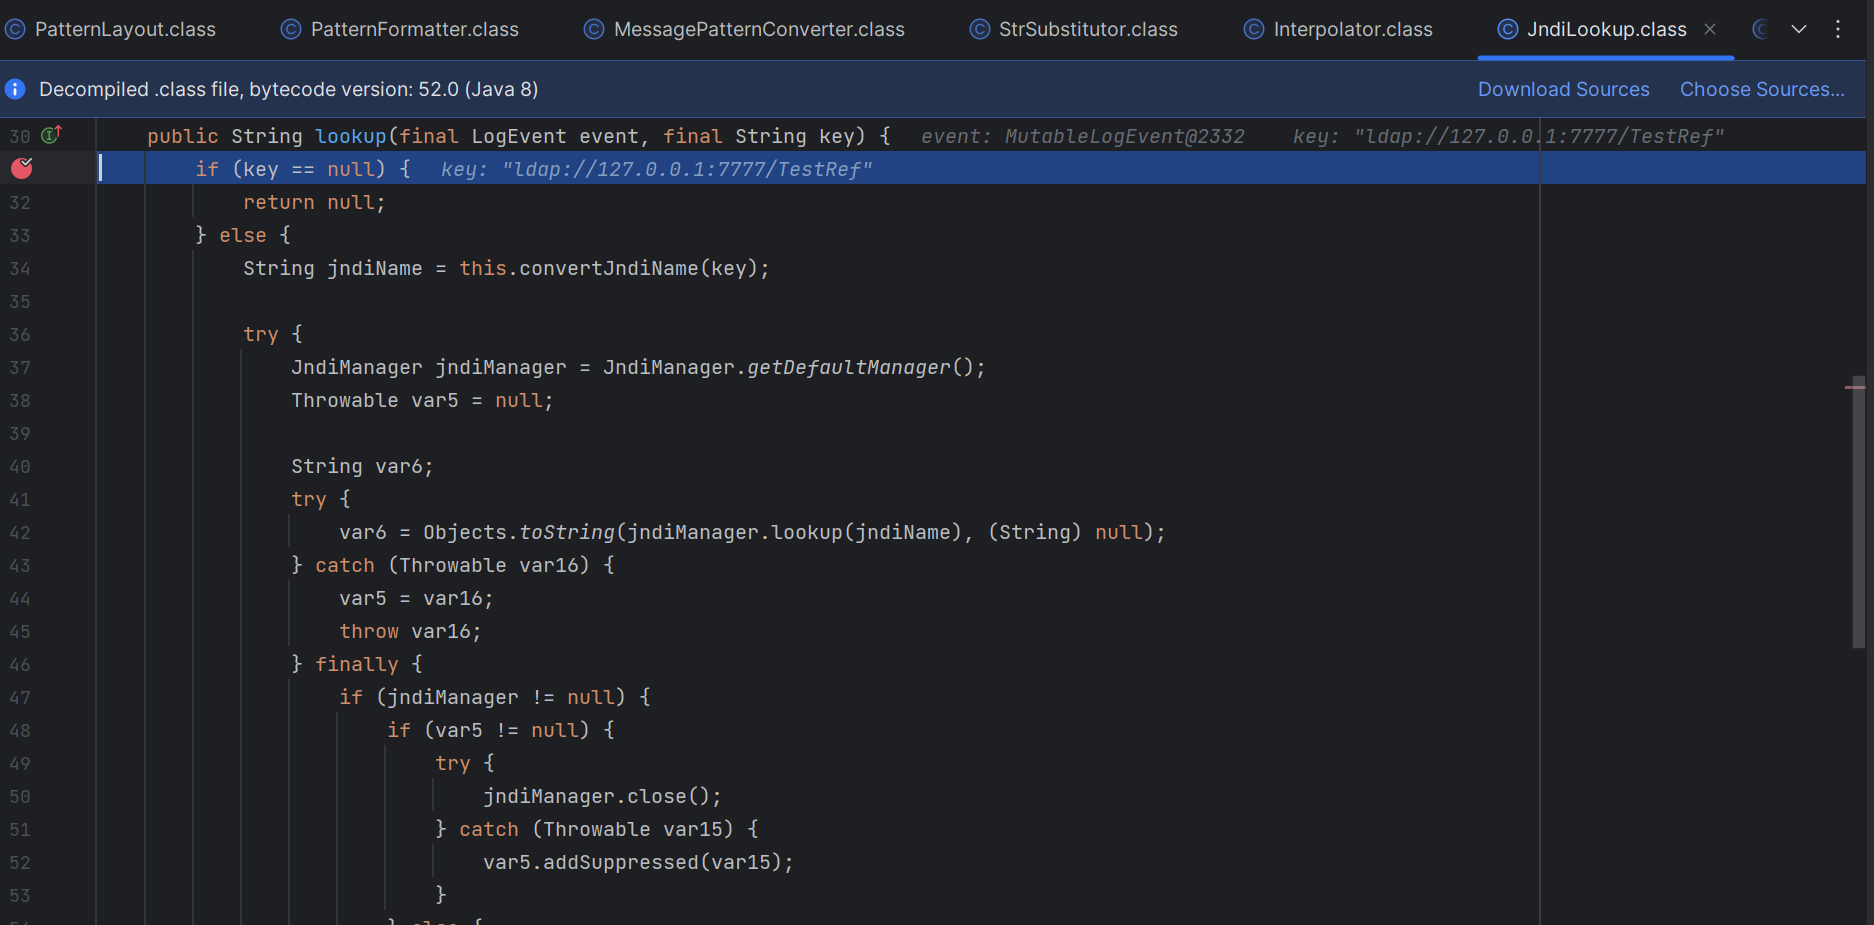Click the 'throw var16;' statement
The height and width of the screenshot is (925, 1874).
410,631
